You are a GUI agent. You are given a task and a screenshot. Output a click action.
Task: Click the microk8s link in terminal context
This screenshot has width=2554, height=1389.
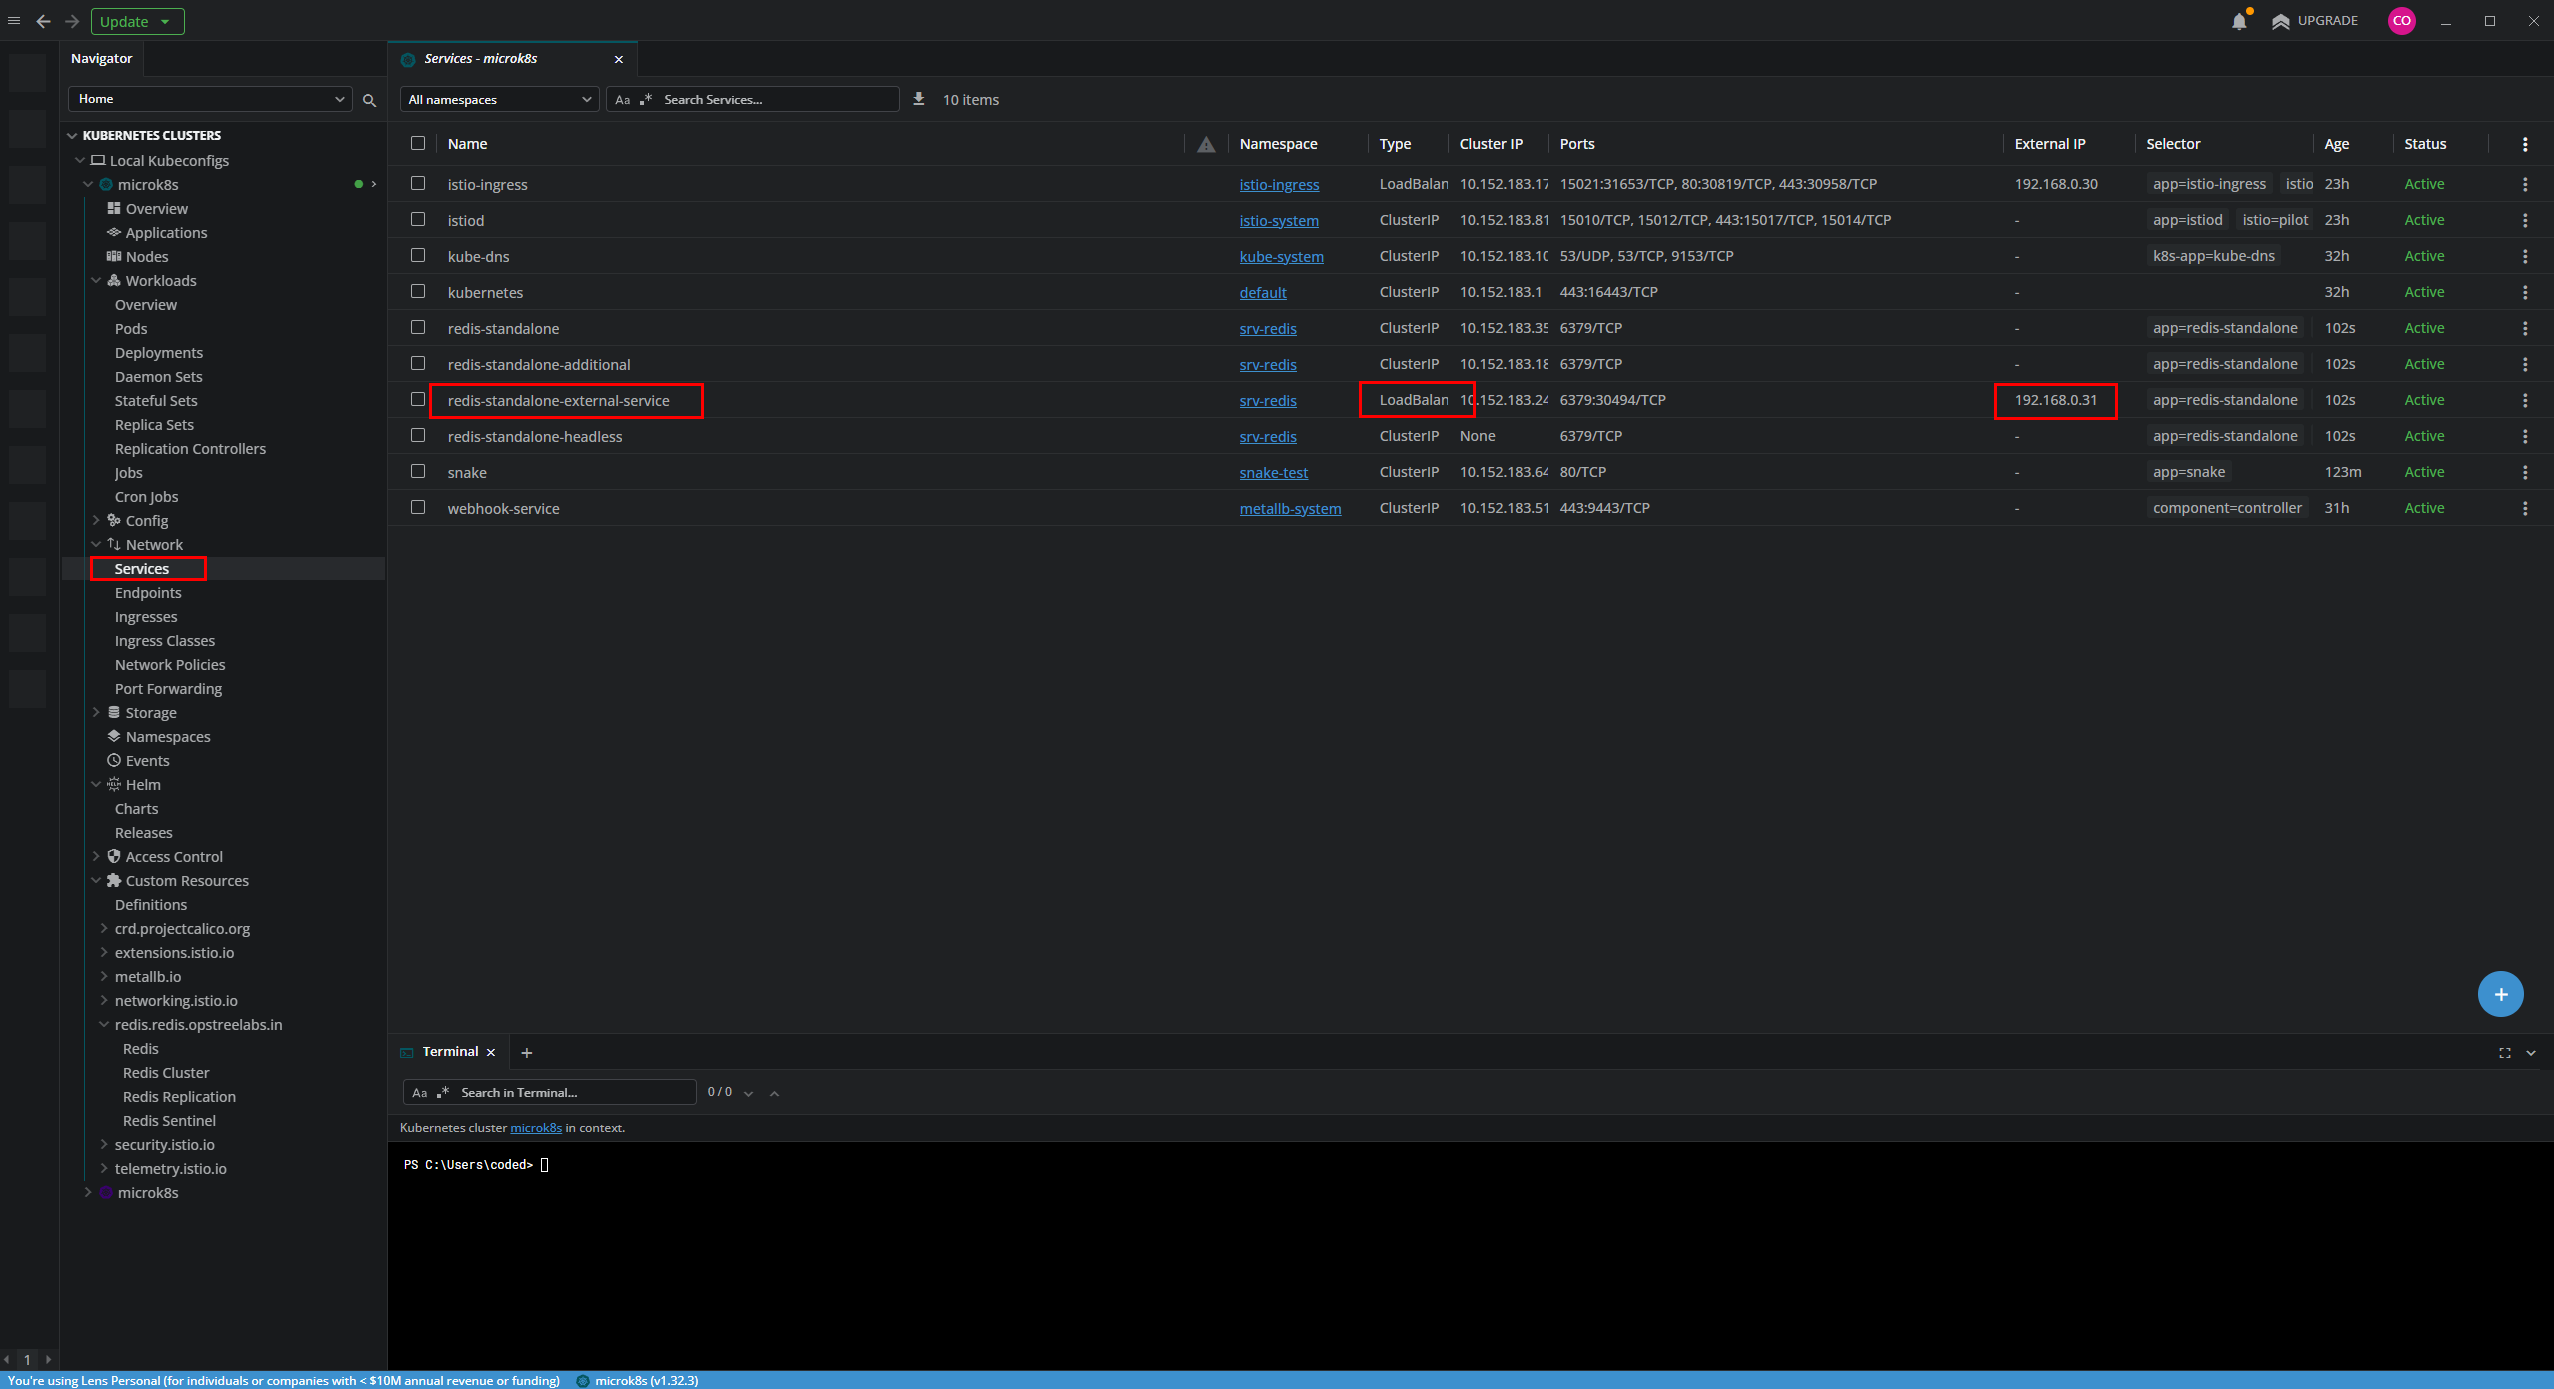point(536,1128)
